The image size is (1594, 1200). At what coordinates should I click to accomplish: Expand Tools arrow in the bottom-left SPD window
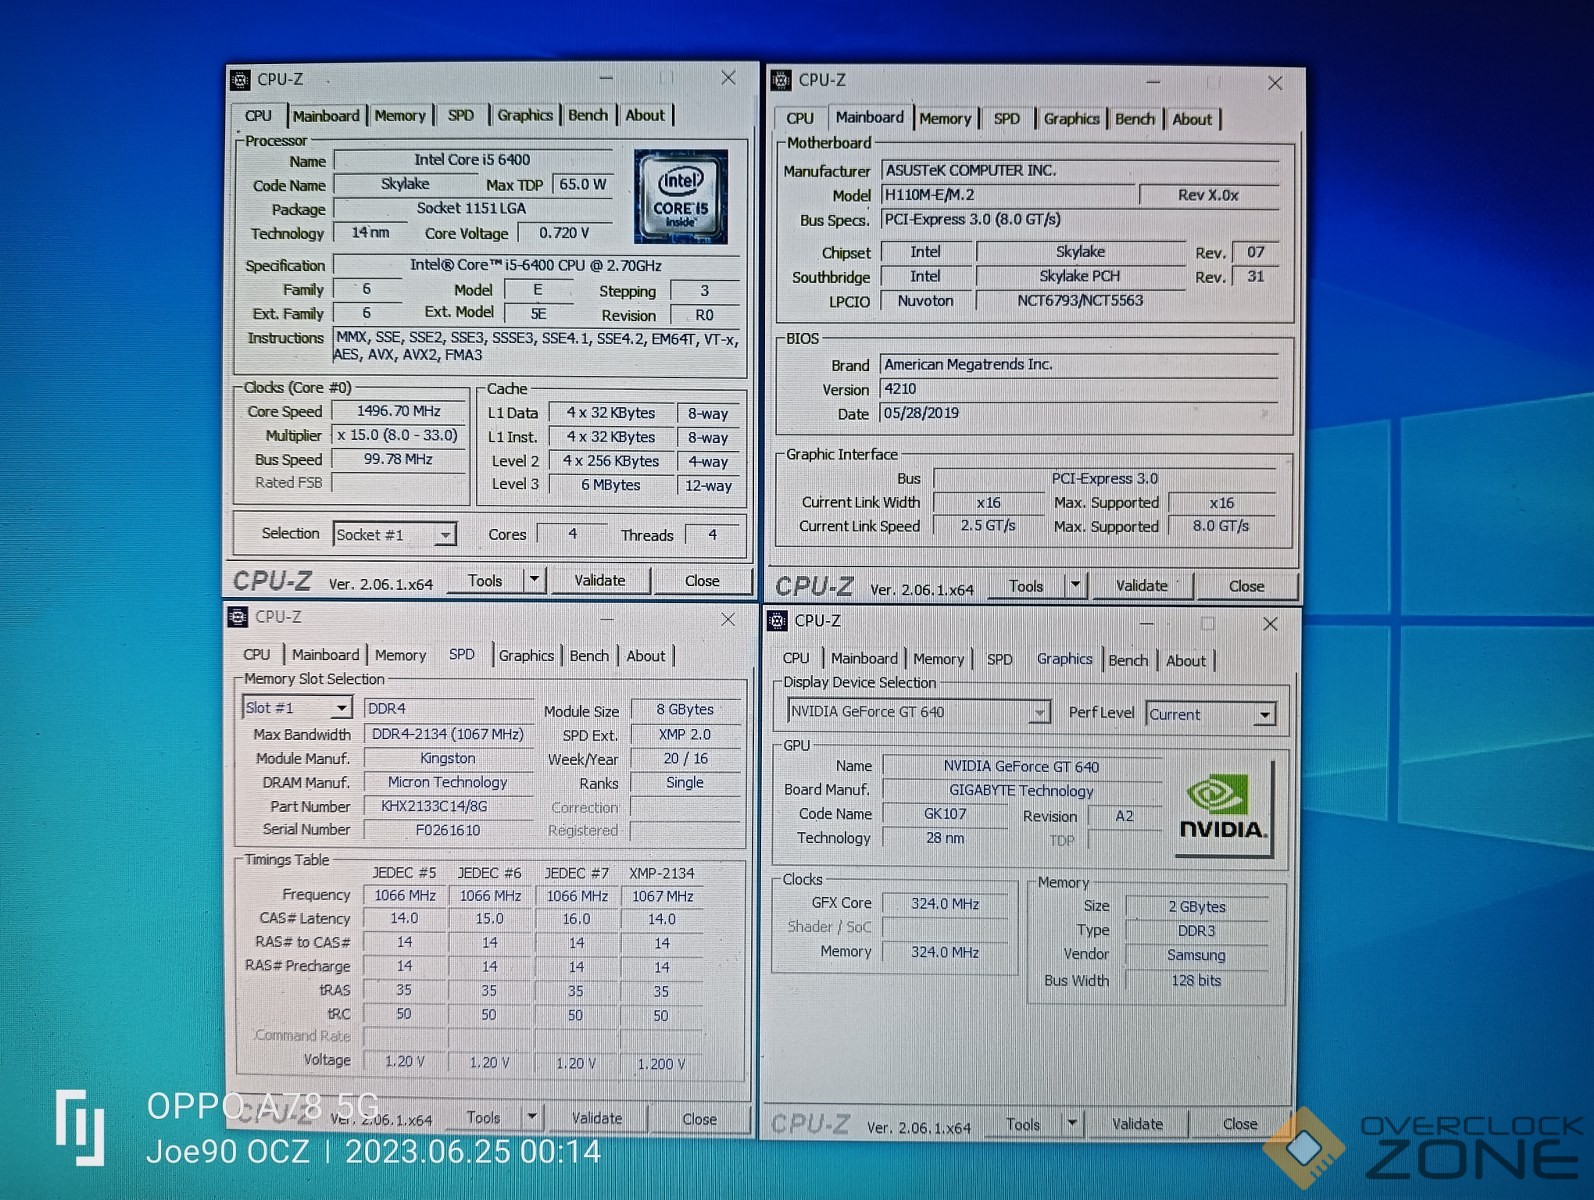(531, 1117)
